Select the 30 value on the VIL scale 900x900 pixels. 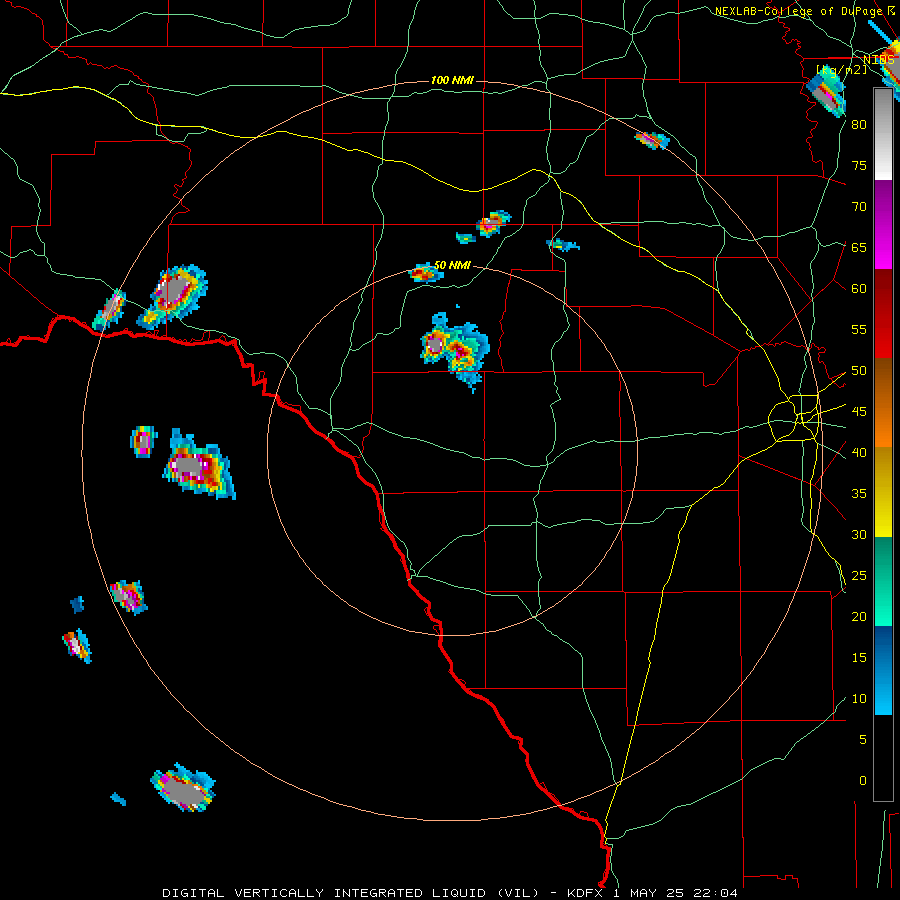(x=859, y=534)
